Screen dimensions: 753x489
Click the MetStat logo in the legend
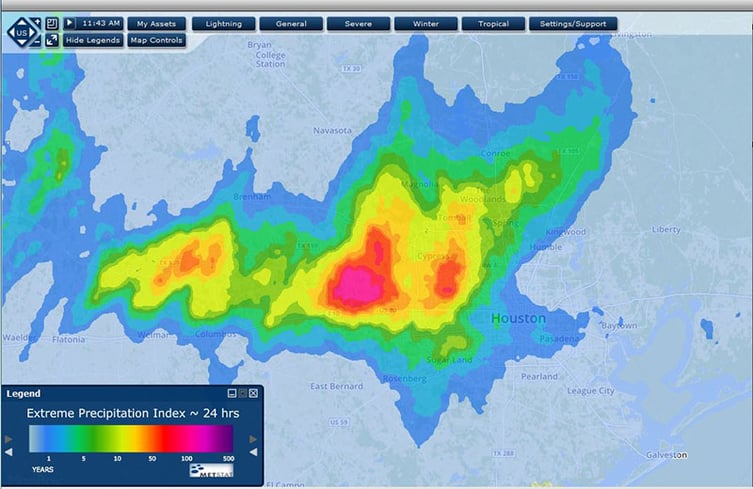pyautogui.click(x=211, y=470)
